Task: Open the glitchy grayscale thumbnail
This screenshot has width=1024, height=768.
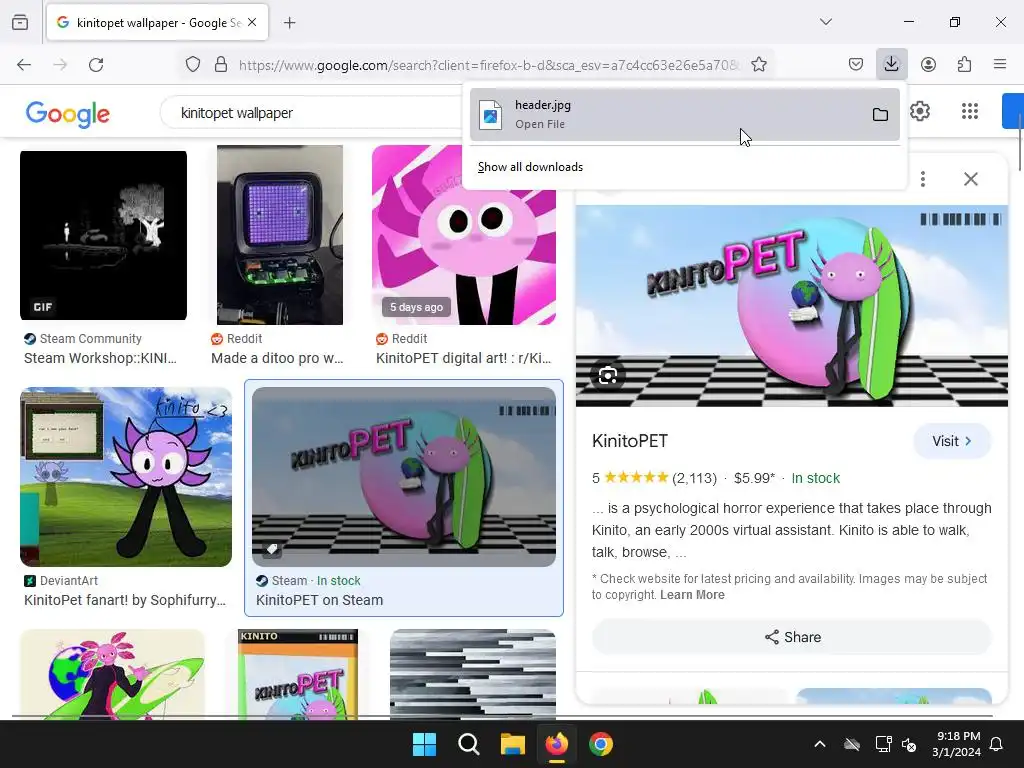Action: [473, 675]
